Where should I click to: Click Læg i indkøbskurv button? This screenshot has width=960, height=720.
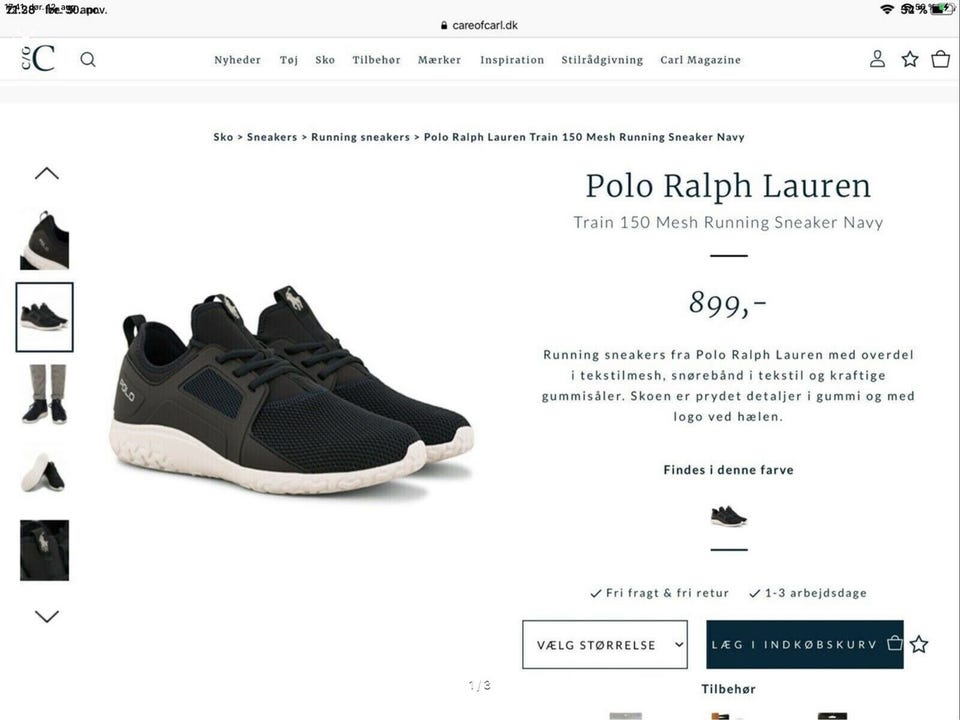coord(804,644)
